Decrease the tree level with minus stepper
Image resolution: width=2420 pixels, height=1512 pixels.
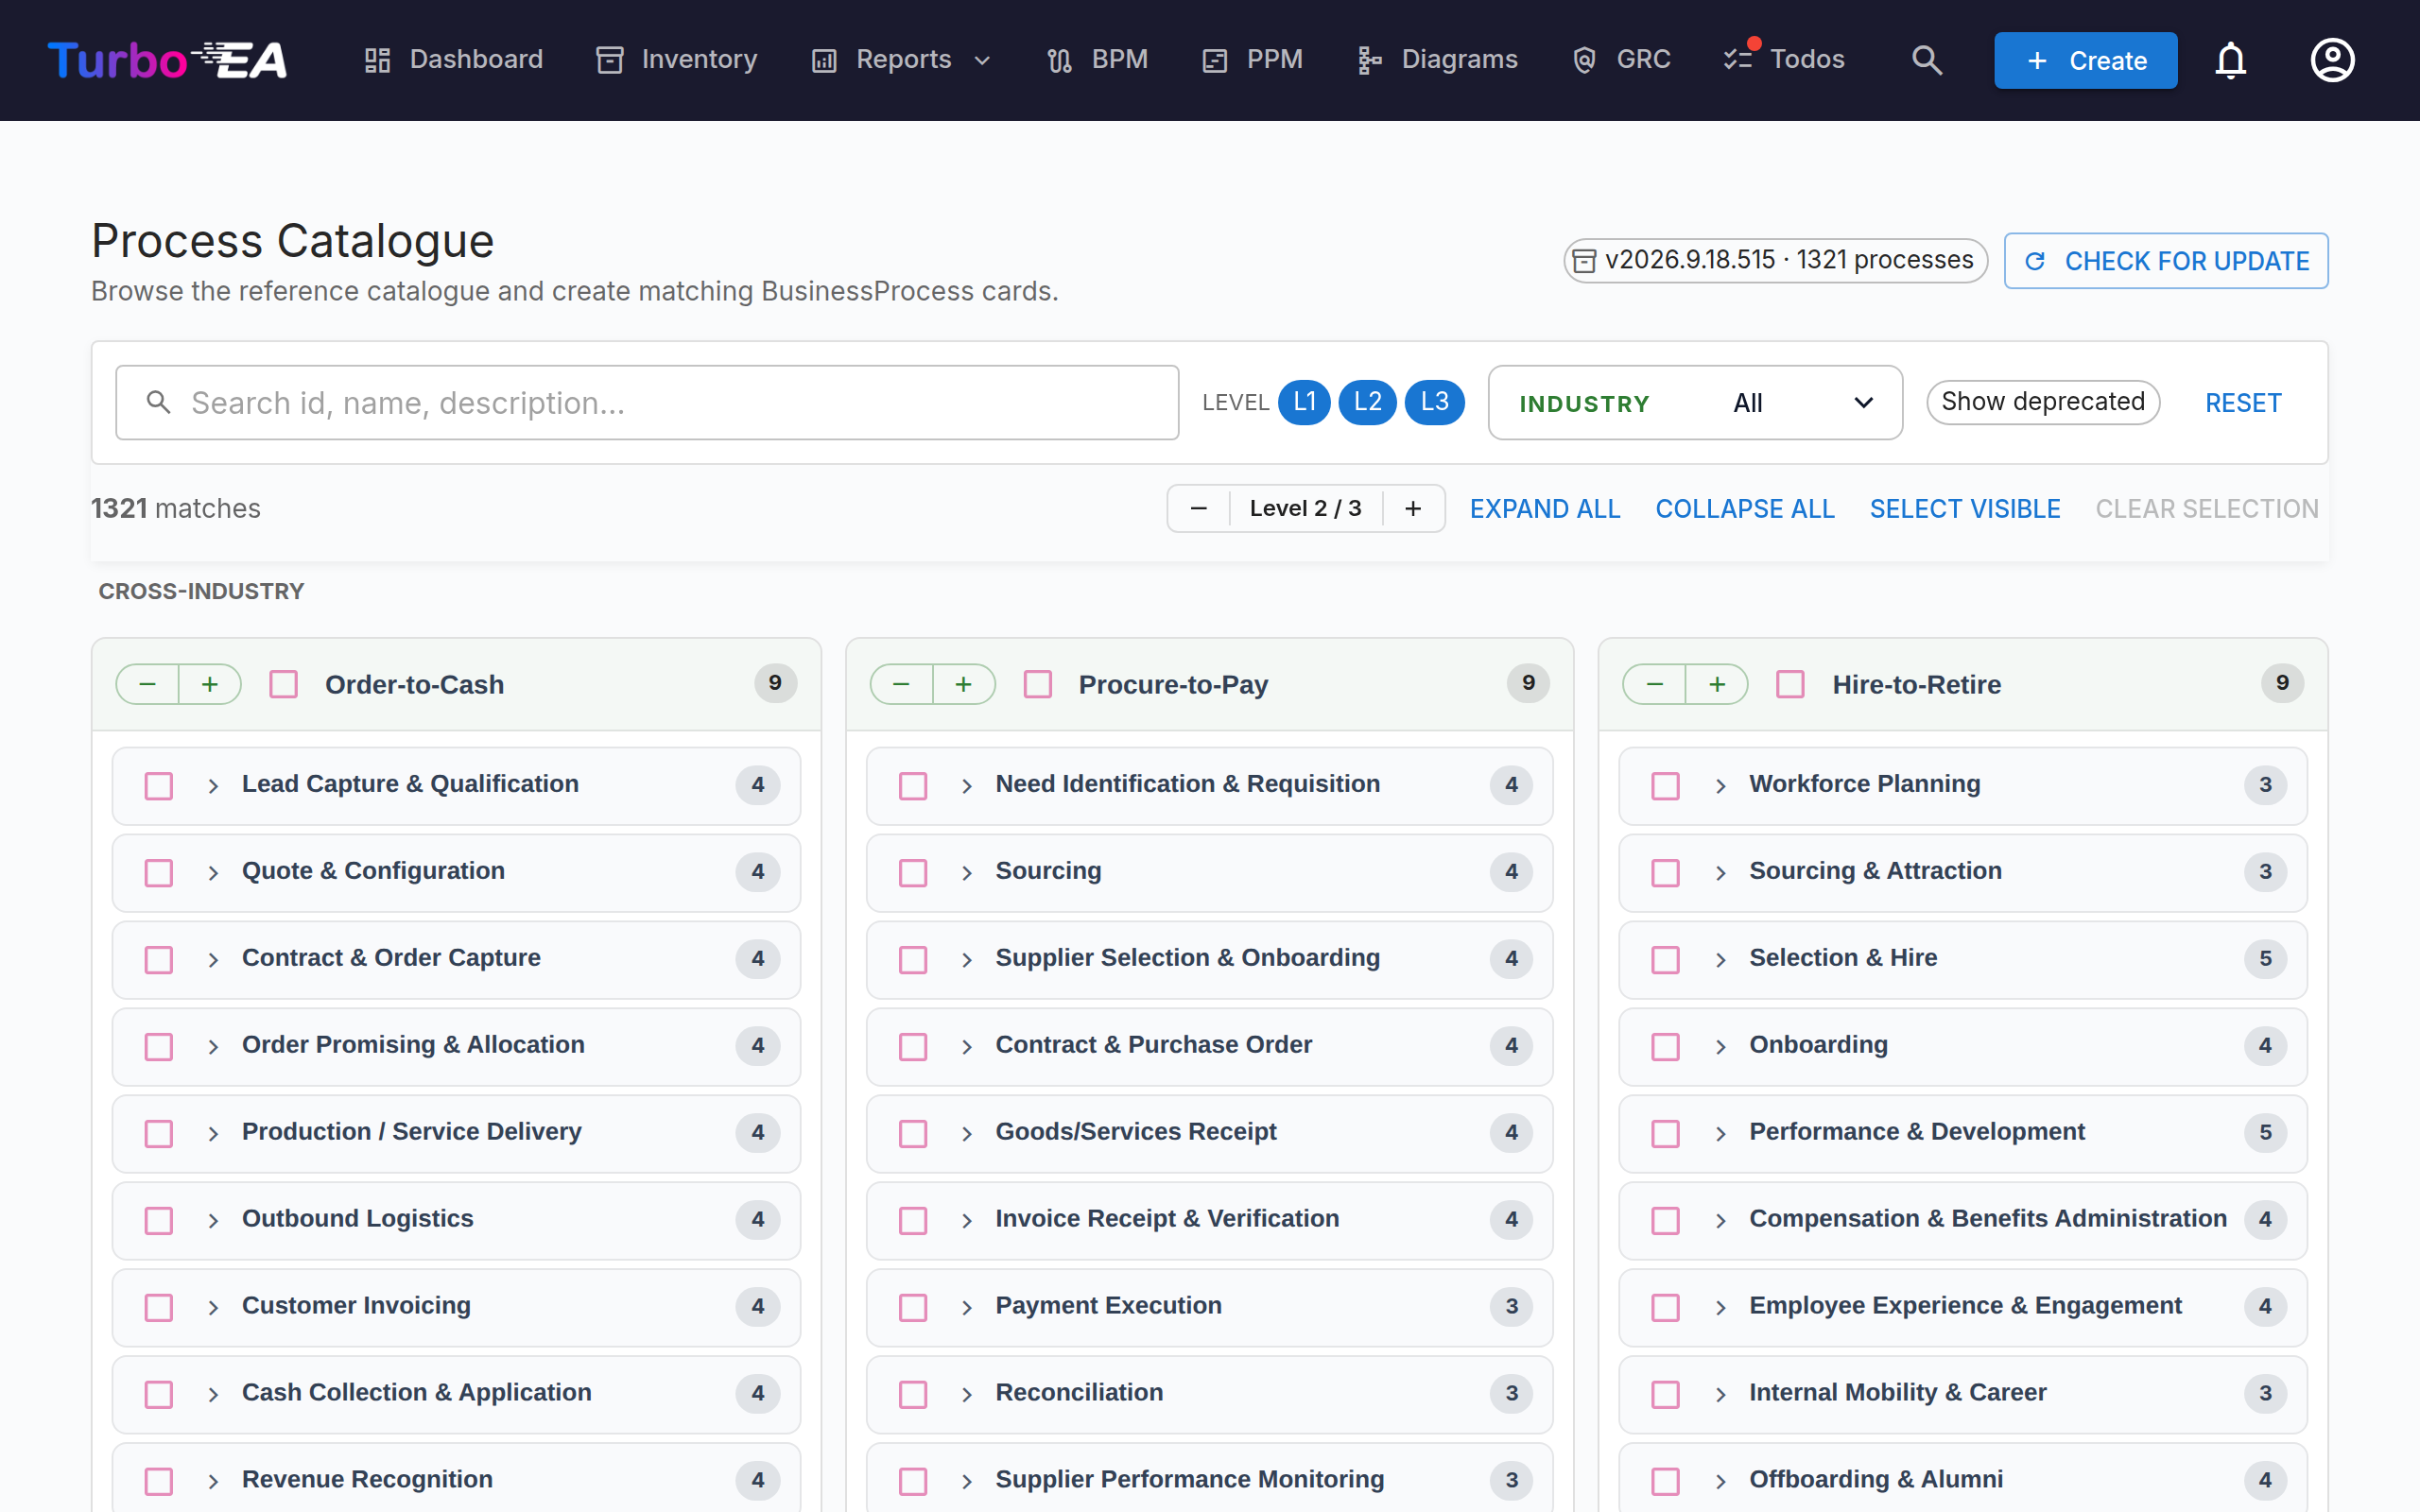(x=1198, y=509)
